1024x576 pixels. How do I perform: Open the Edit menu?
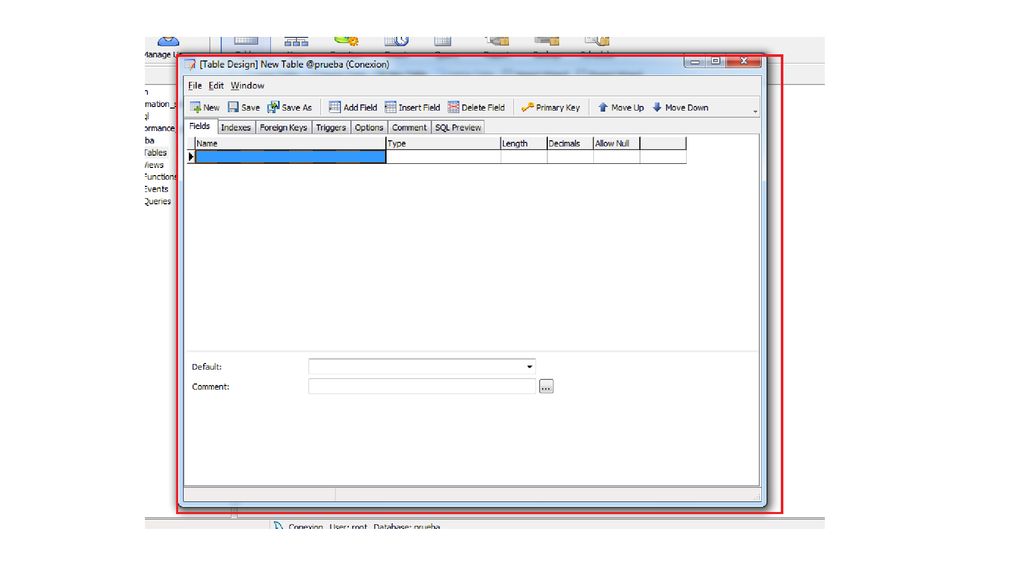(x=216, y=86)
